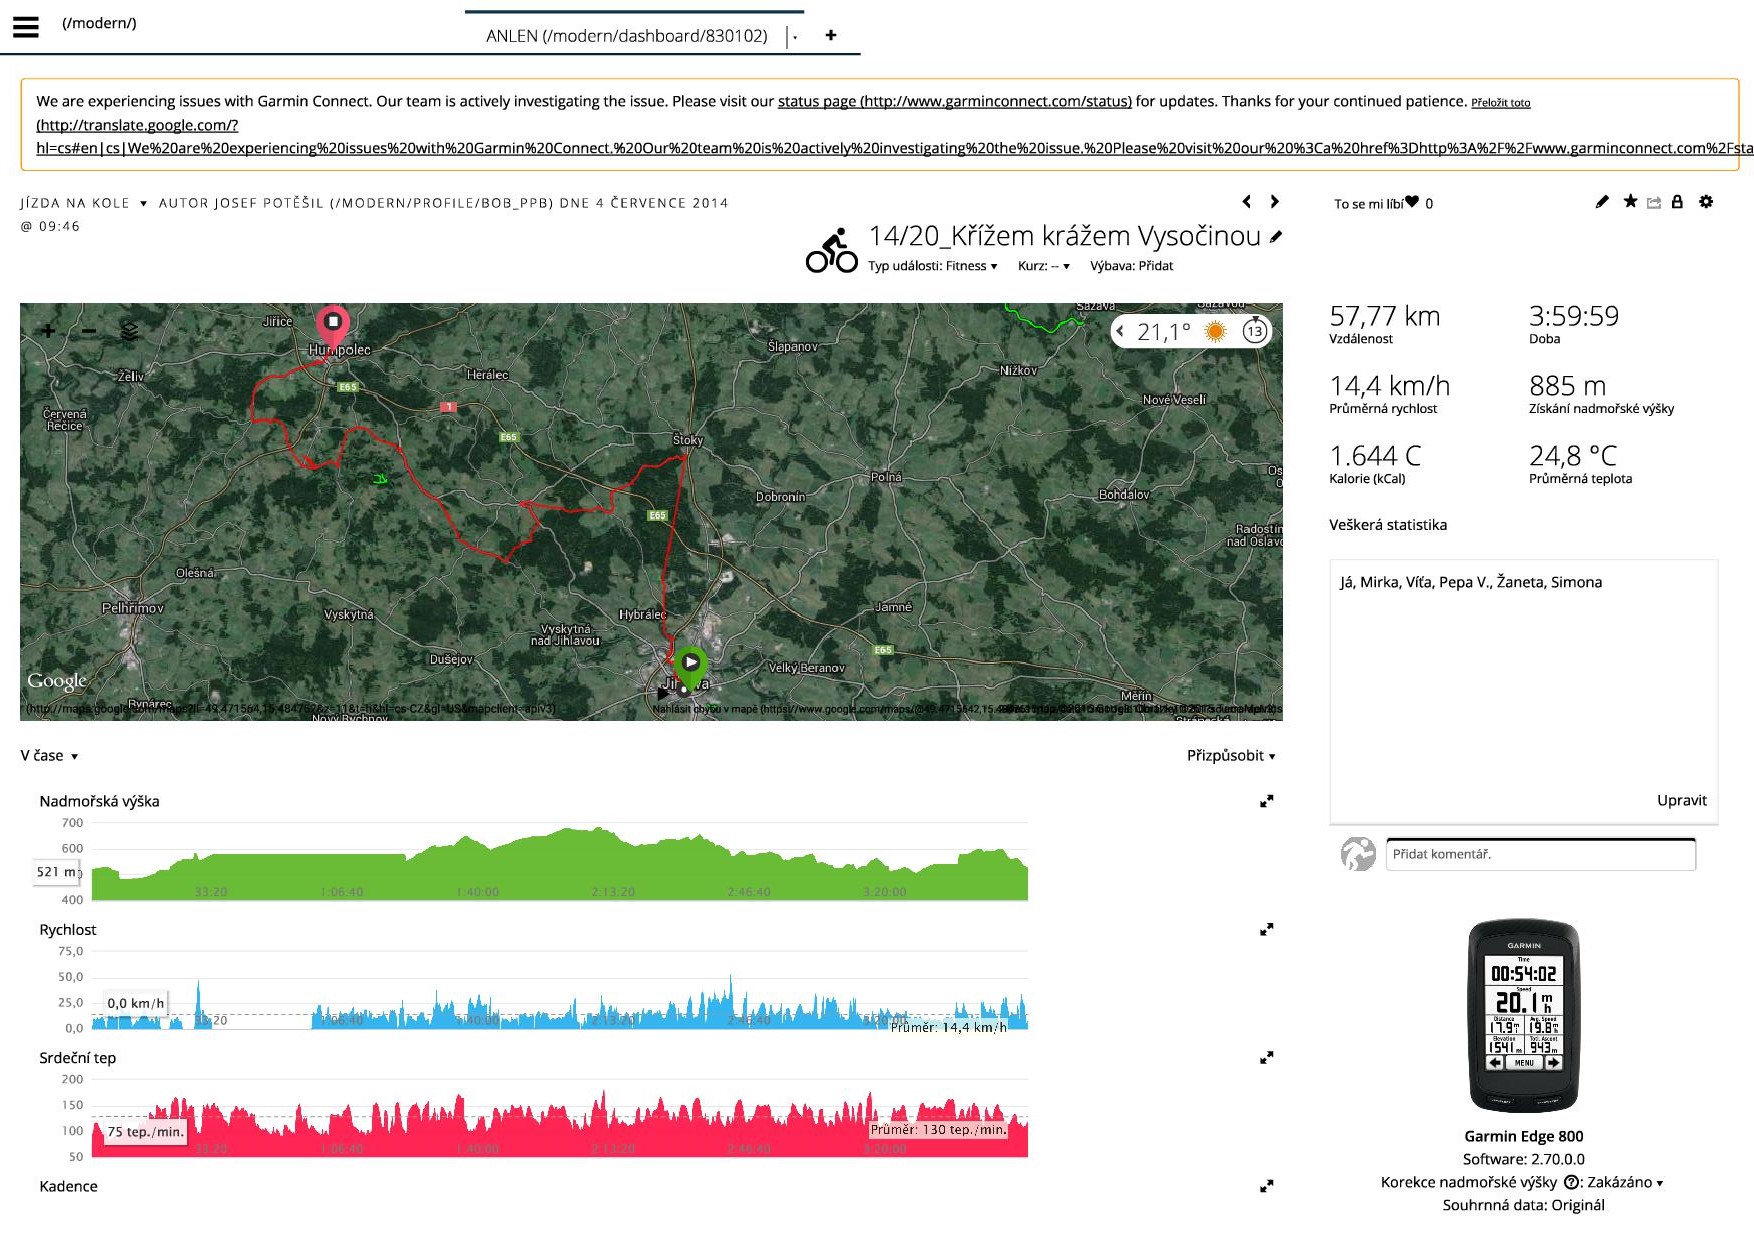The height and width of the screenshot is (1240, 1754).
Task: Edit the activity title with pencil icon
Action: pyautogui.click(x=1275, y=237)
